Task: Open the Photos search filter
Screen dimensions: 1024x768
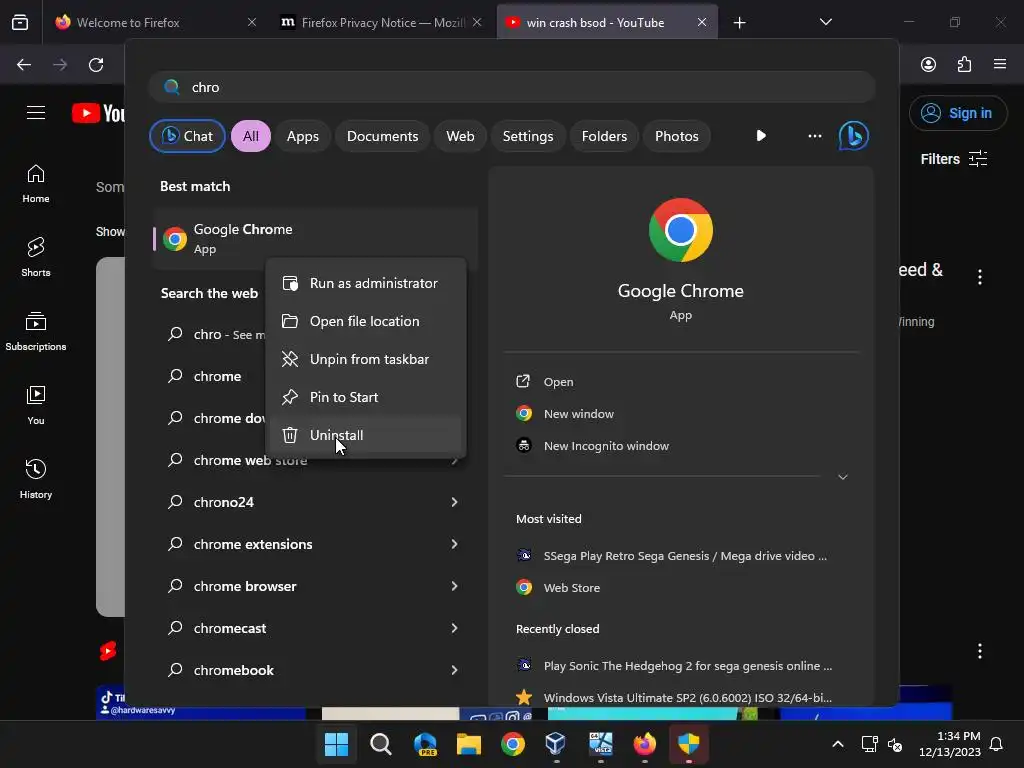Action: (677, 136)
